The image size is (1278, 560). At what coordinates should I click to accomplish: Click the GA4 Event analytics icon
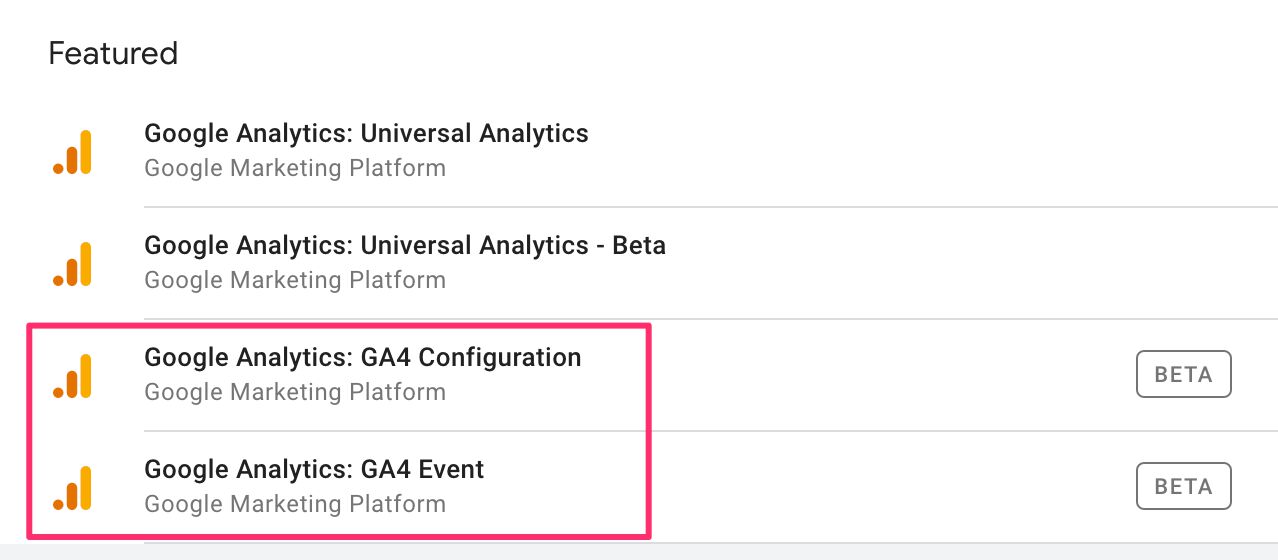pos(72,488)
